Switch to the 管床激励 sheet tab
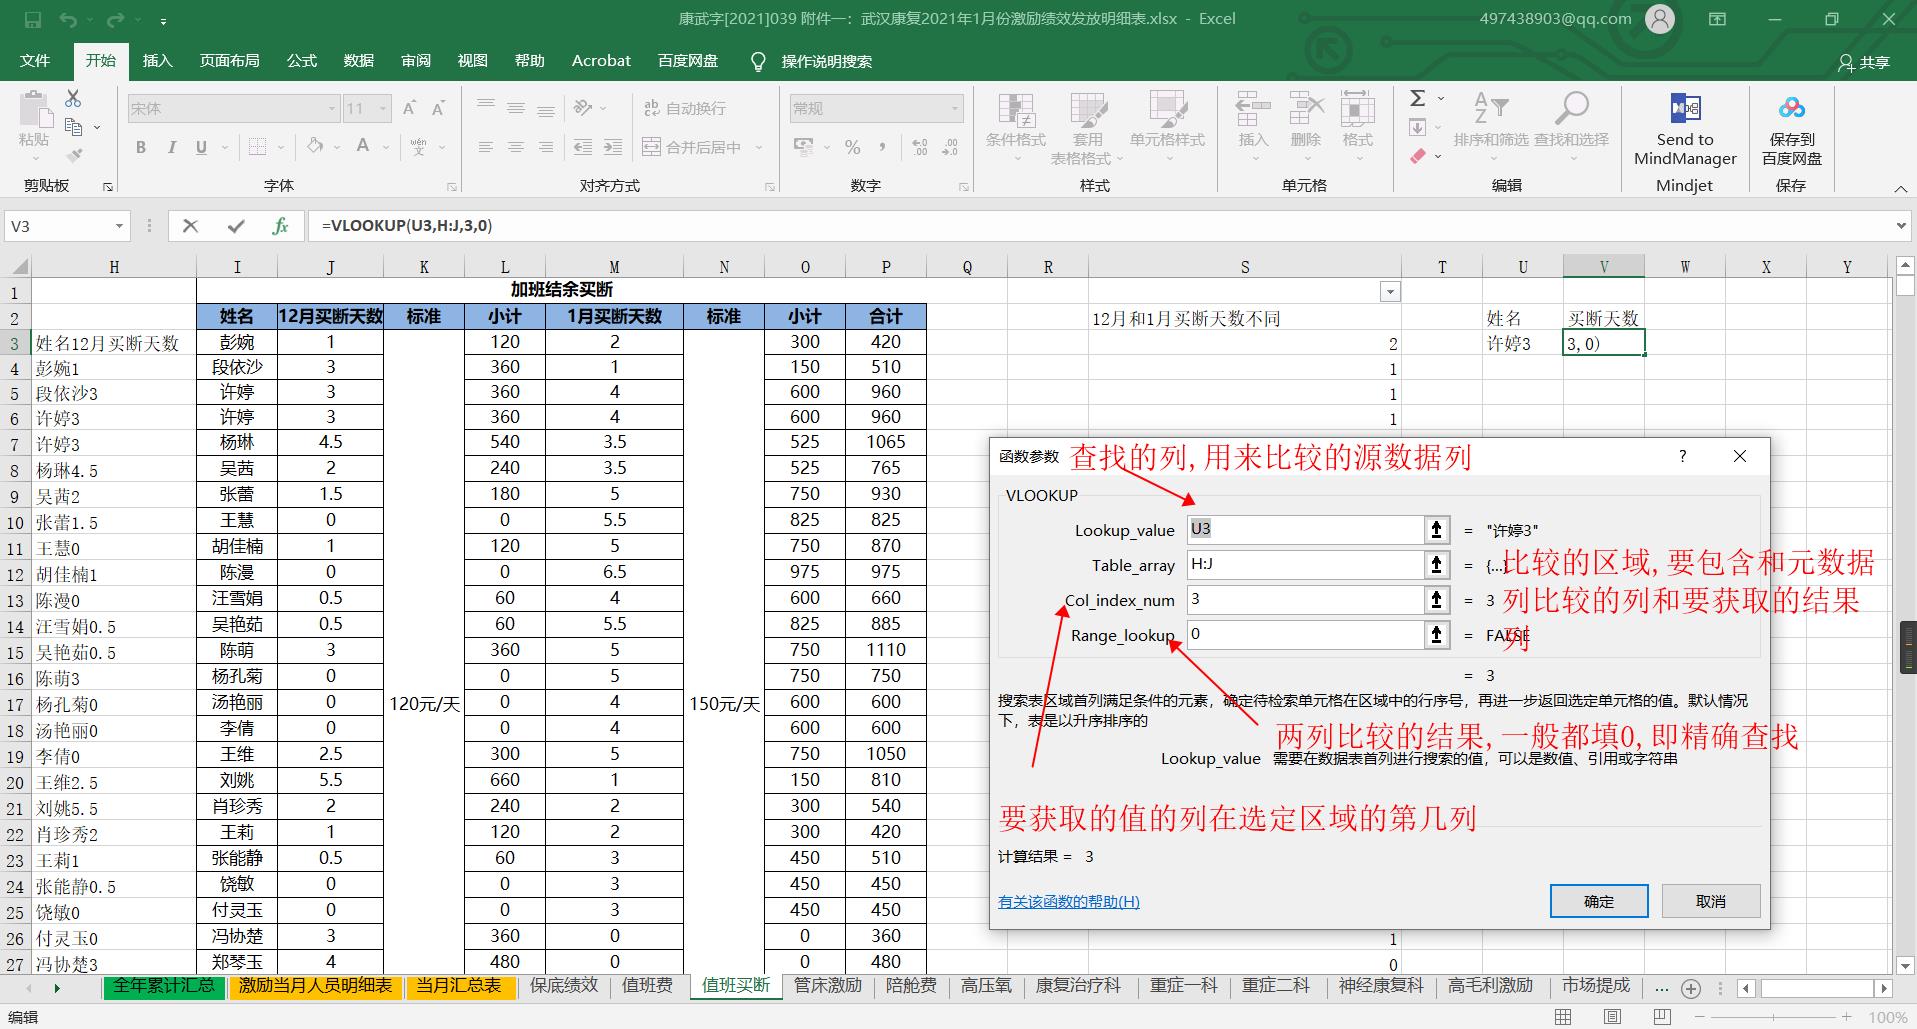Screen dimensions: 1917x1029 tap(828, 985)
